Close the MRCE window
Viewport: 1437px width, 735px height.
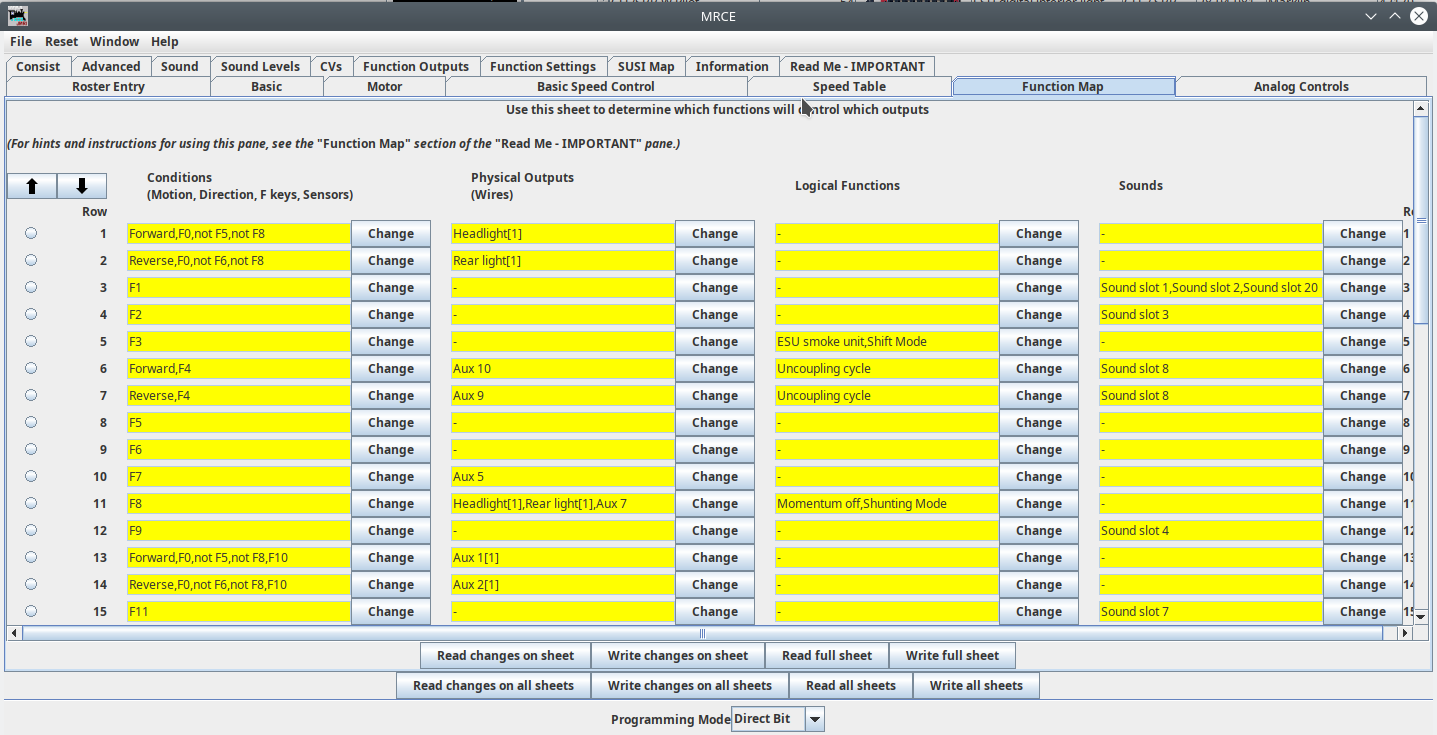(1419, 16)
